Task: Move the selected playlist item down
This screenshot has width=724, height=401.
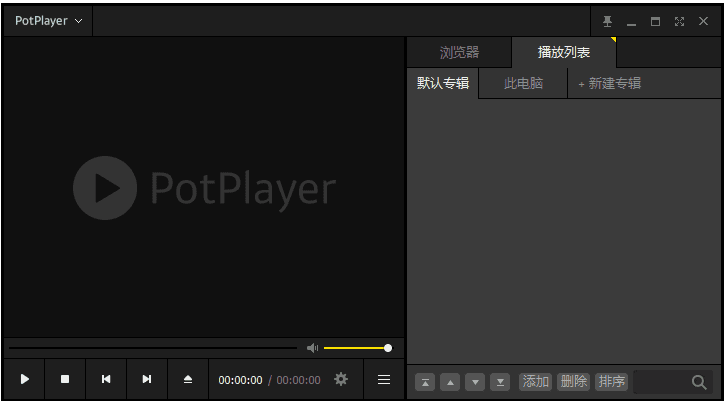Action: 475,382
